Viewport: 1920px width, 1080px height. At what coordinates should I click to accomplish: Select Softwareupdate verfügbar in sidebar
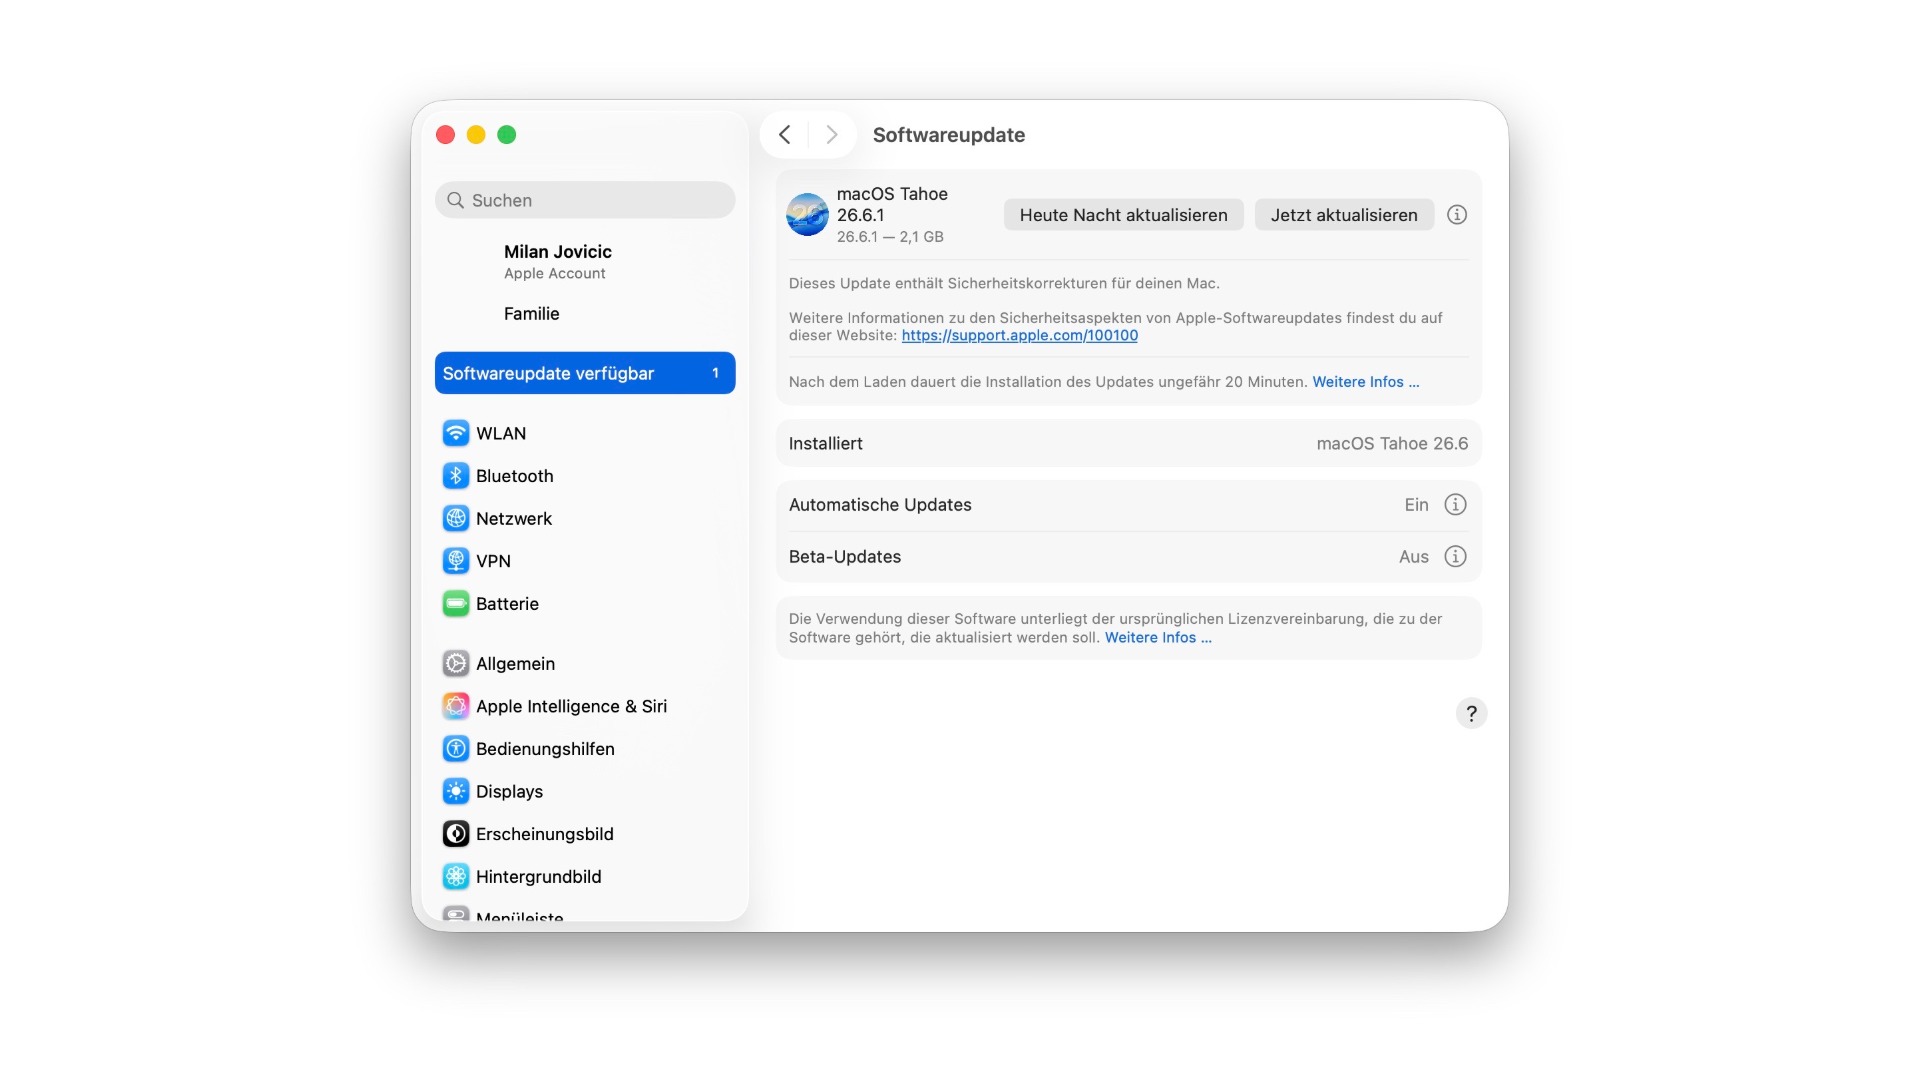coord(585,373)
